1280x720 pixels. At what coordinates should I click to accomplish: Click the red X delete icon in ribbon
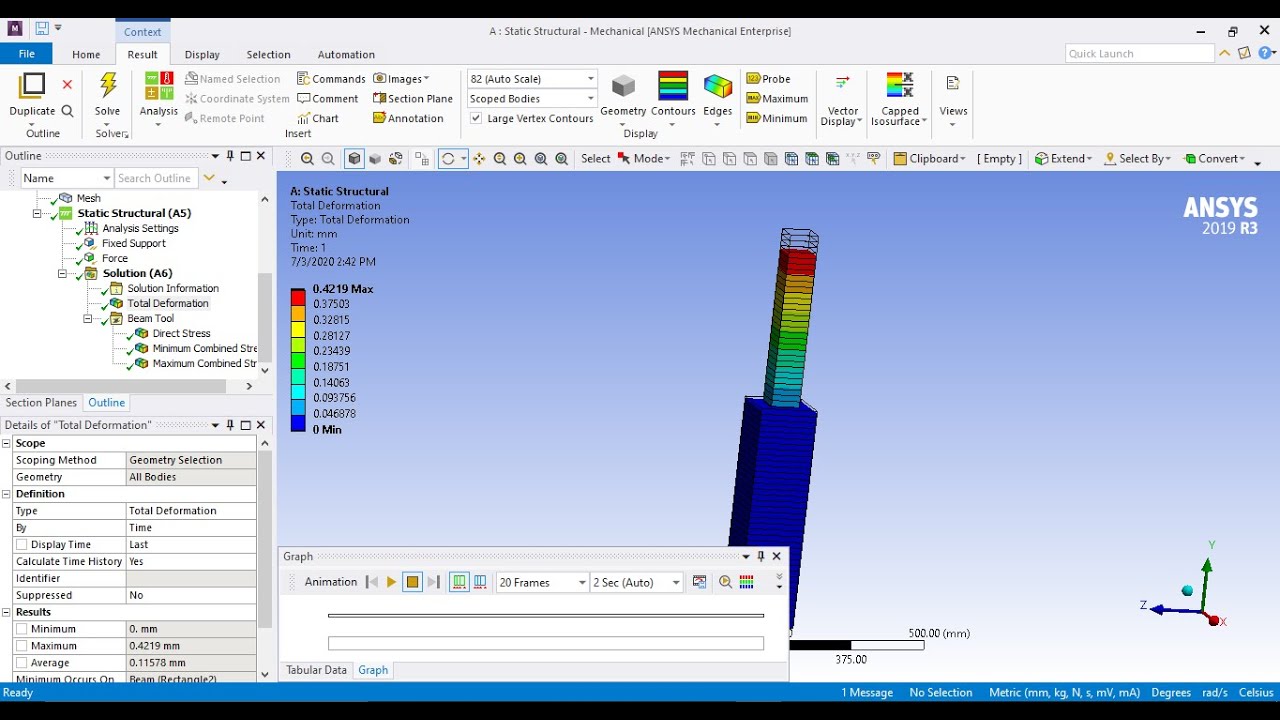coord(67,85)
